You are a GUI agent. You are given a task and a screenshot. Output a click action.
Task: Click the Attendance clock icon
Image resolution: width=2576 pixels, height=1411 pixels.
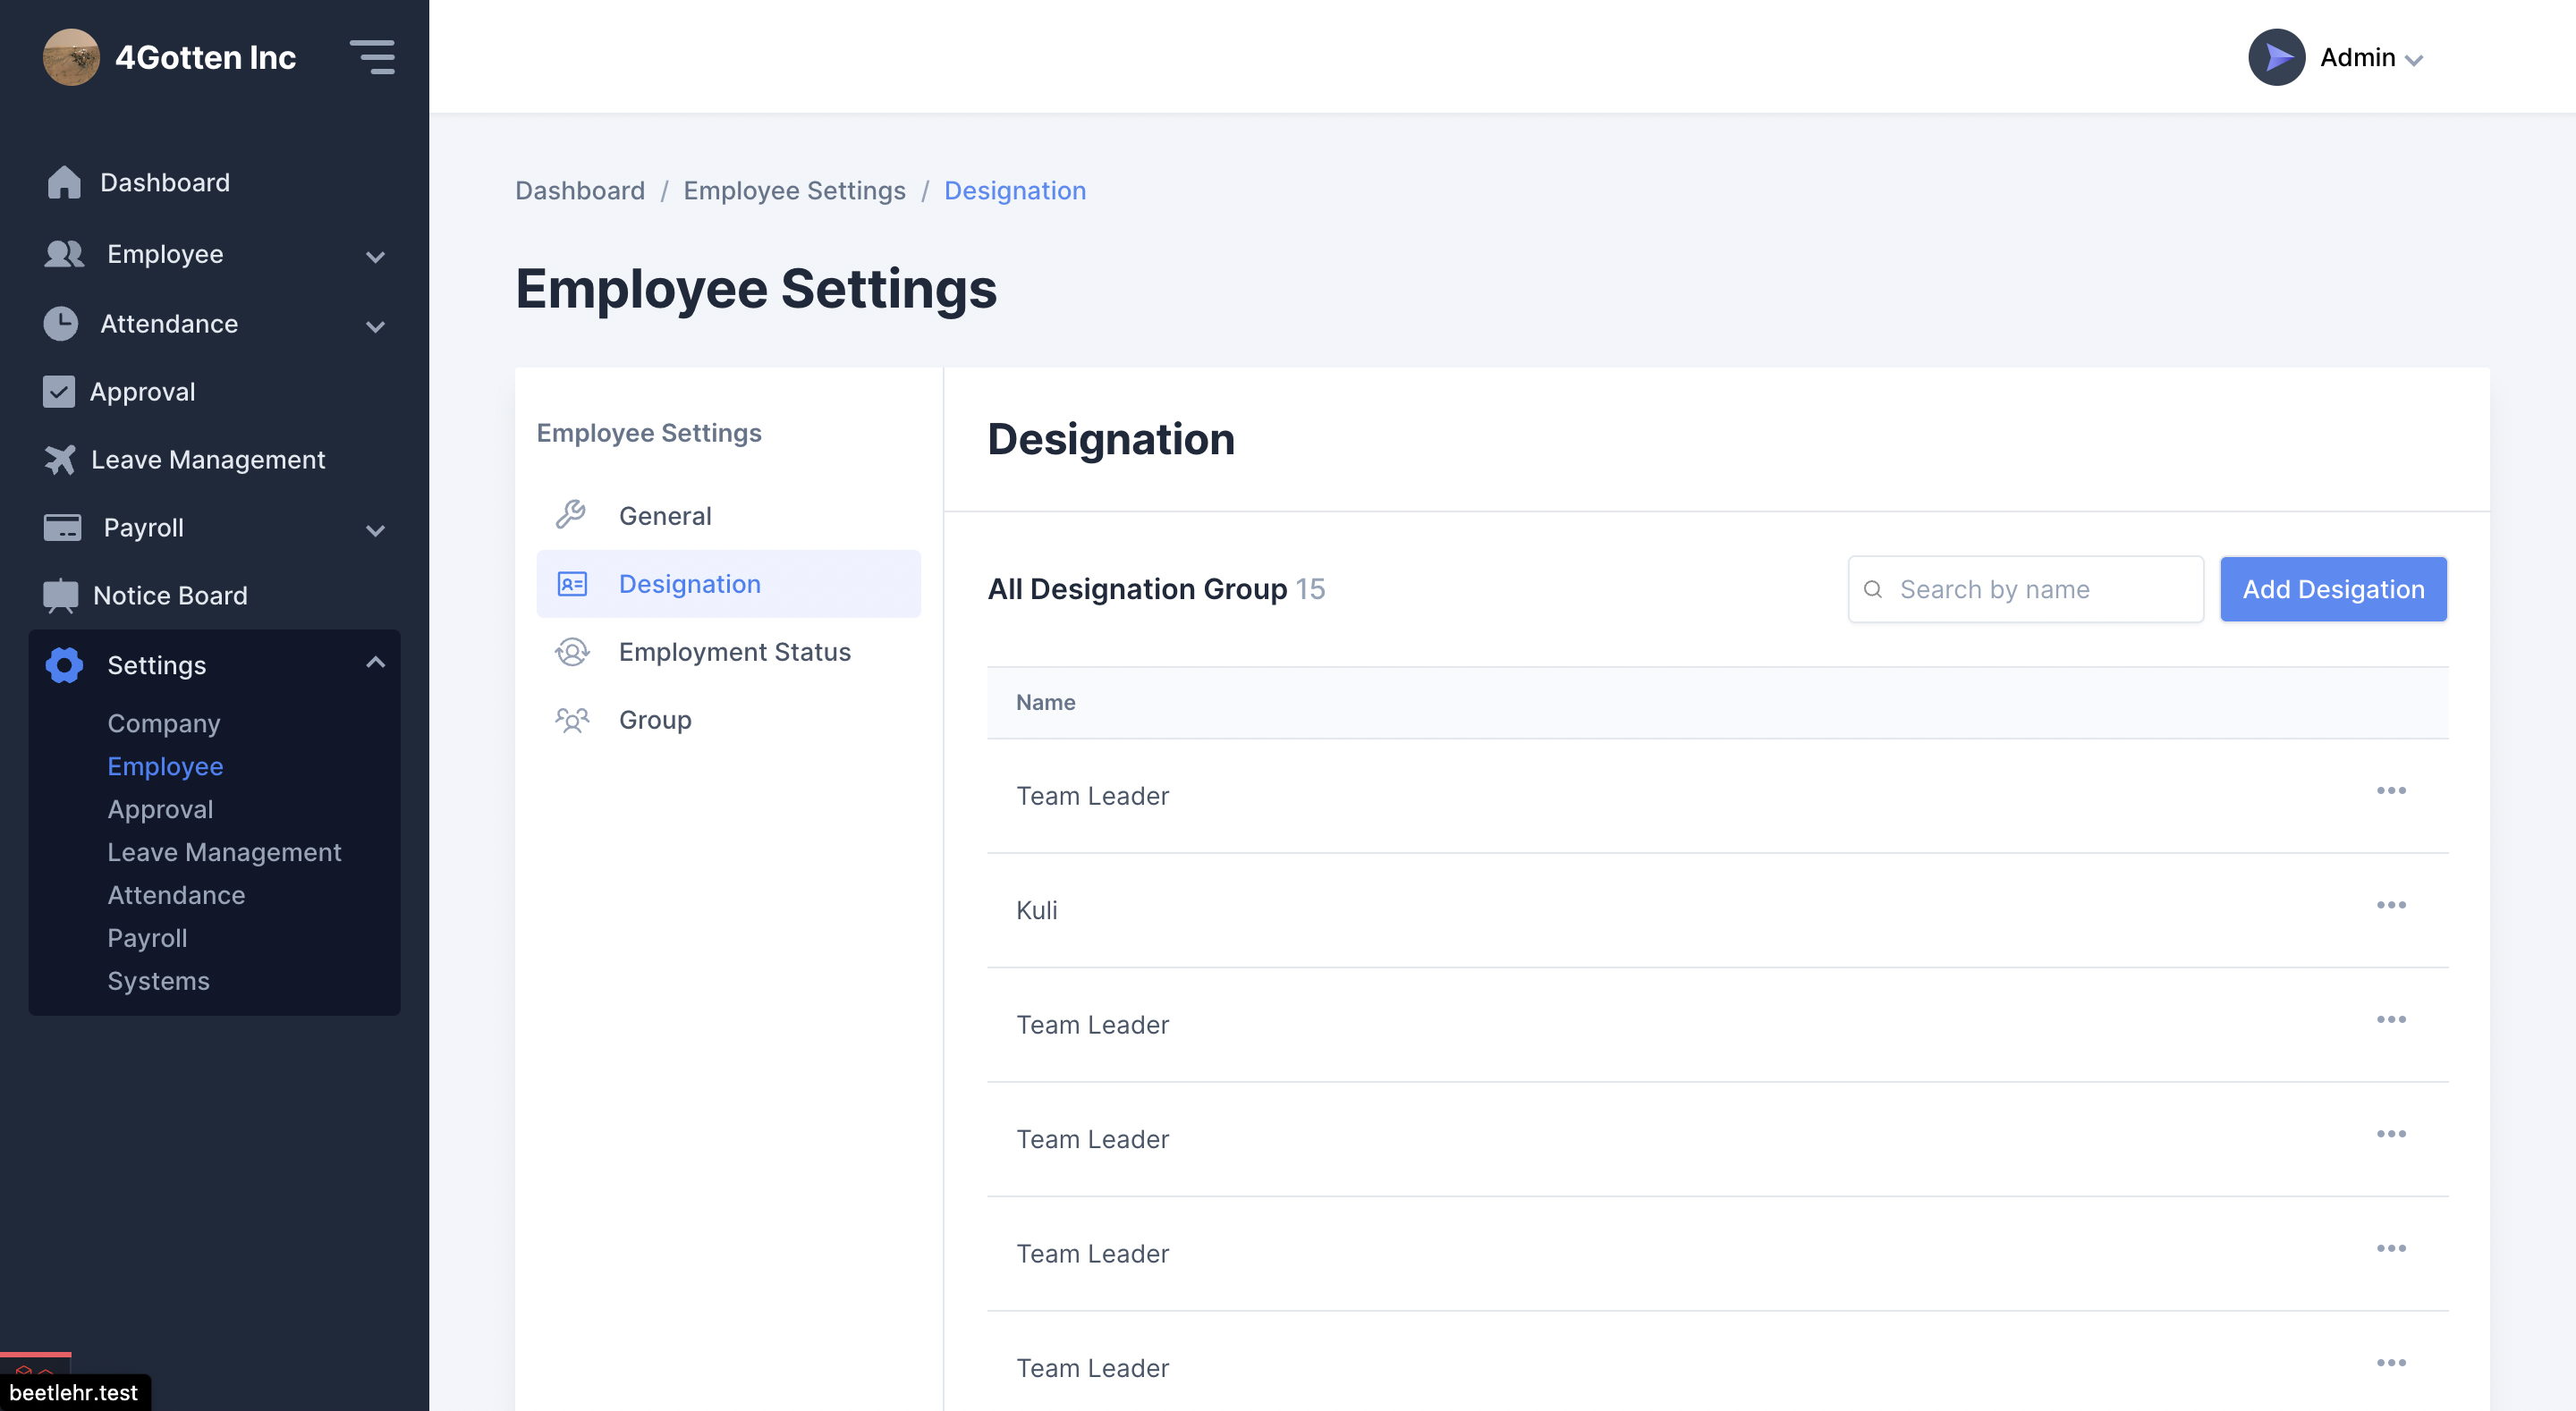(x=61, y=323)
